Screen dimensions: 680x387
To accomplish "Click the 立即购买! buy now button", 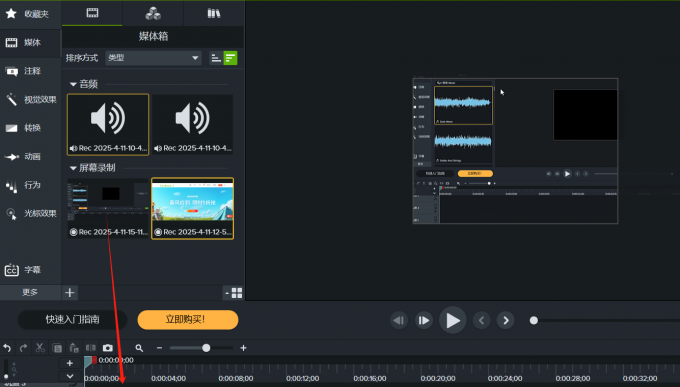I will (188, 320).
